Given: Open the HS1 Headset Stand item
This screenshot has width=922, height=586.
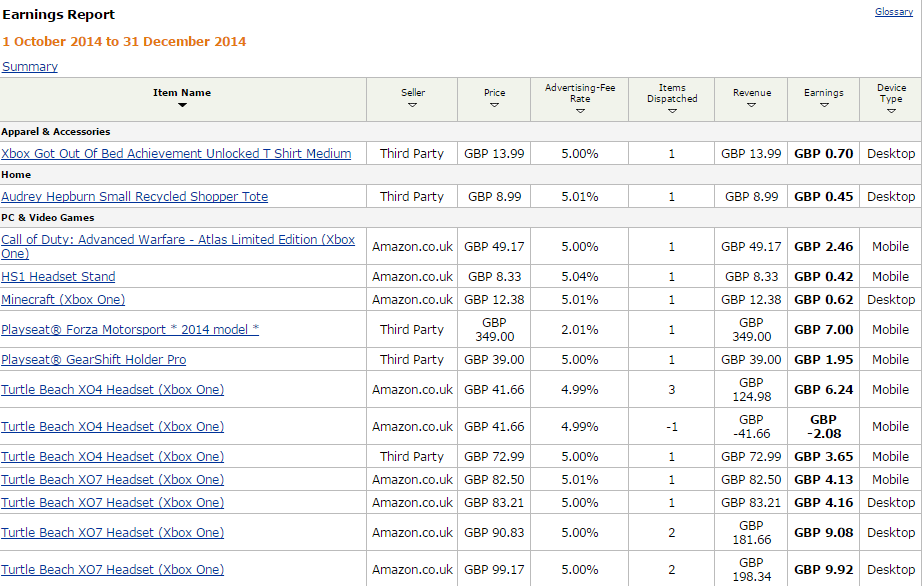Looking at the screenshot, I should click(58, 276).
